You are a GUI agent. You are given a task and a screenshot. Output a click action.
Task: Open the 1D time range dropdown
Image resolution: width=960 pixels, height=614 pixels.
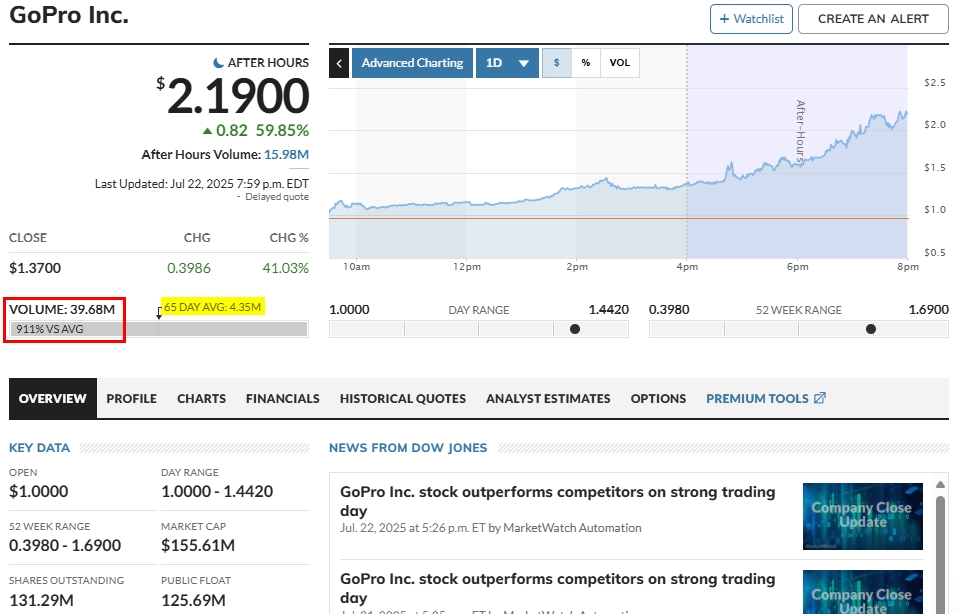pos(507,63)
